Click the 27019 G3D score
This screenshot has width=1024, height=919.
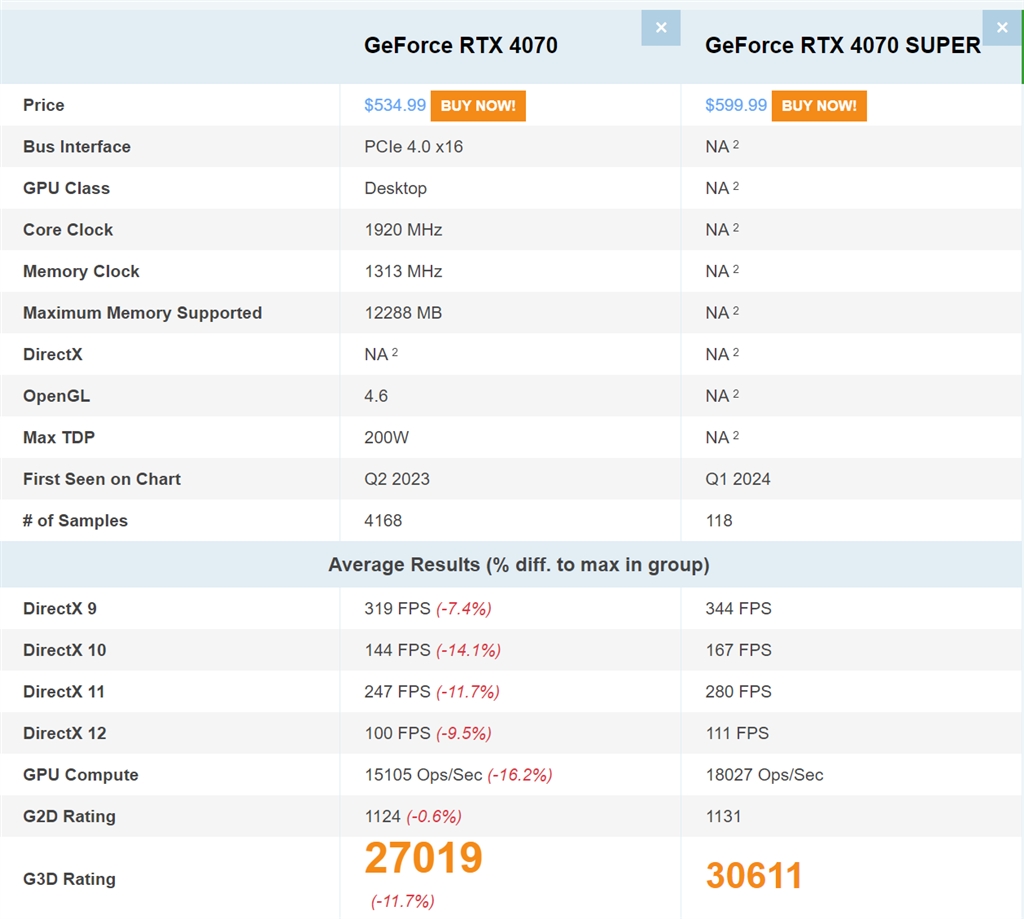(423, 858)
